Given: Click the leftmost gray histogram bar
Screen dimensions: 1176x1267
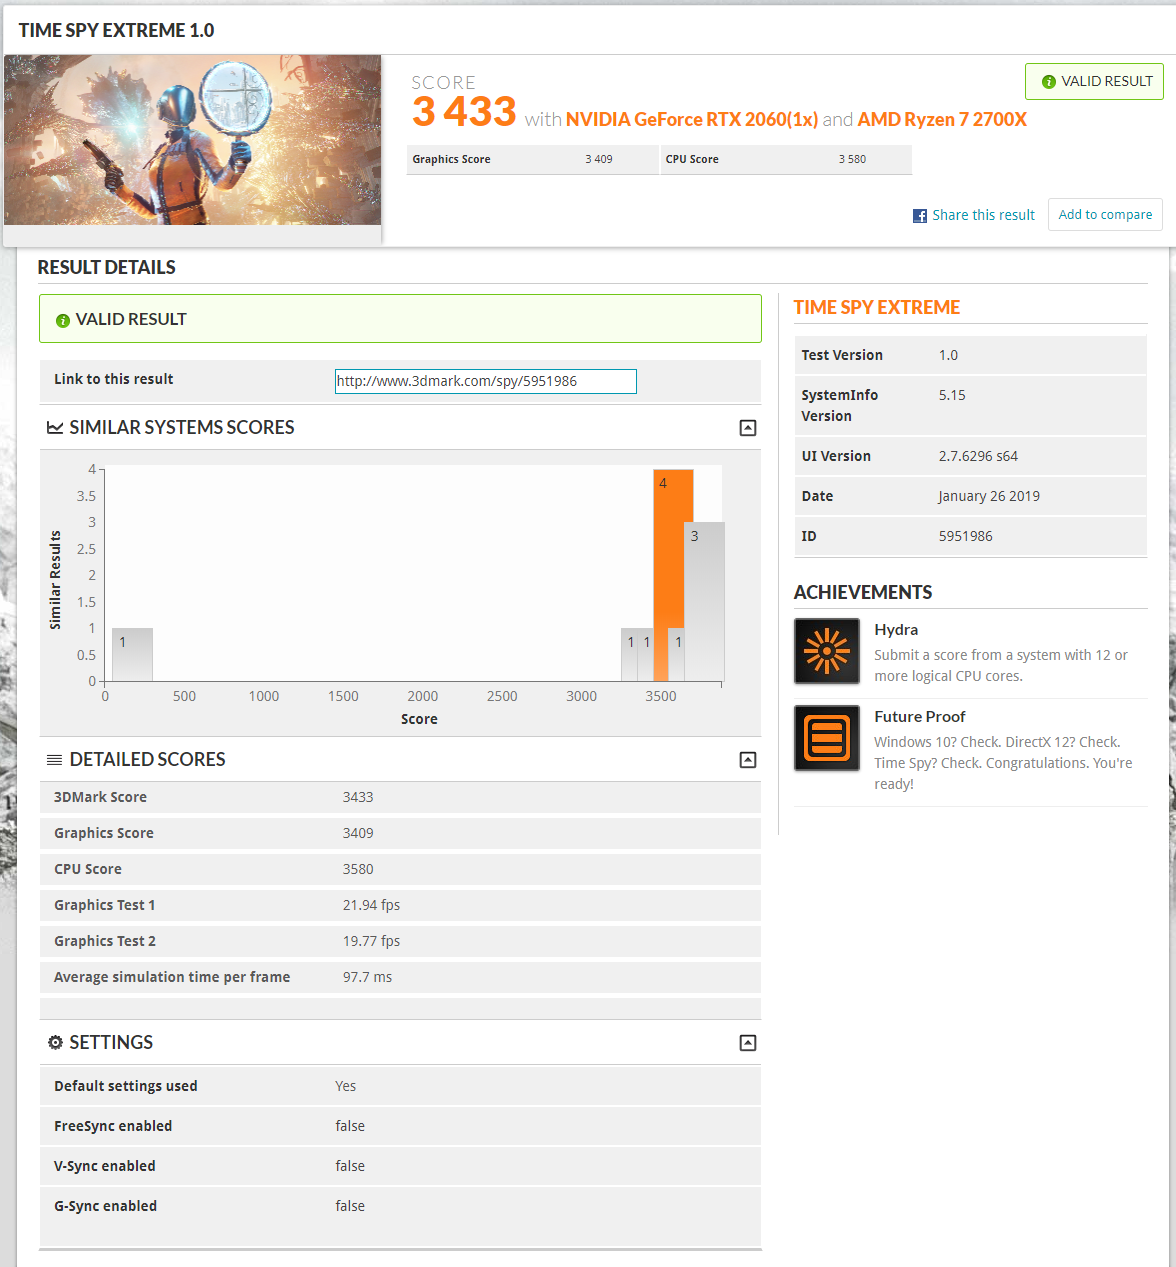Looking at the screenshot, I should (x=132, y=655).
